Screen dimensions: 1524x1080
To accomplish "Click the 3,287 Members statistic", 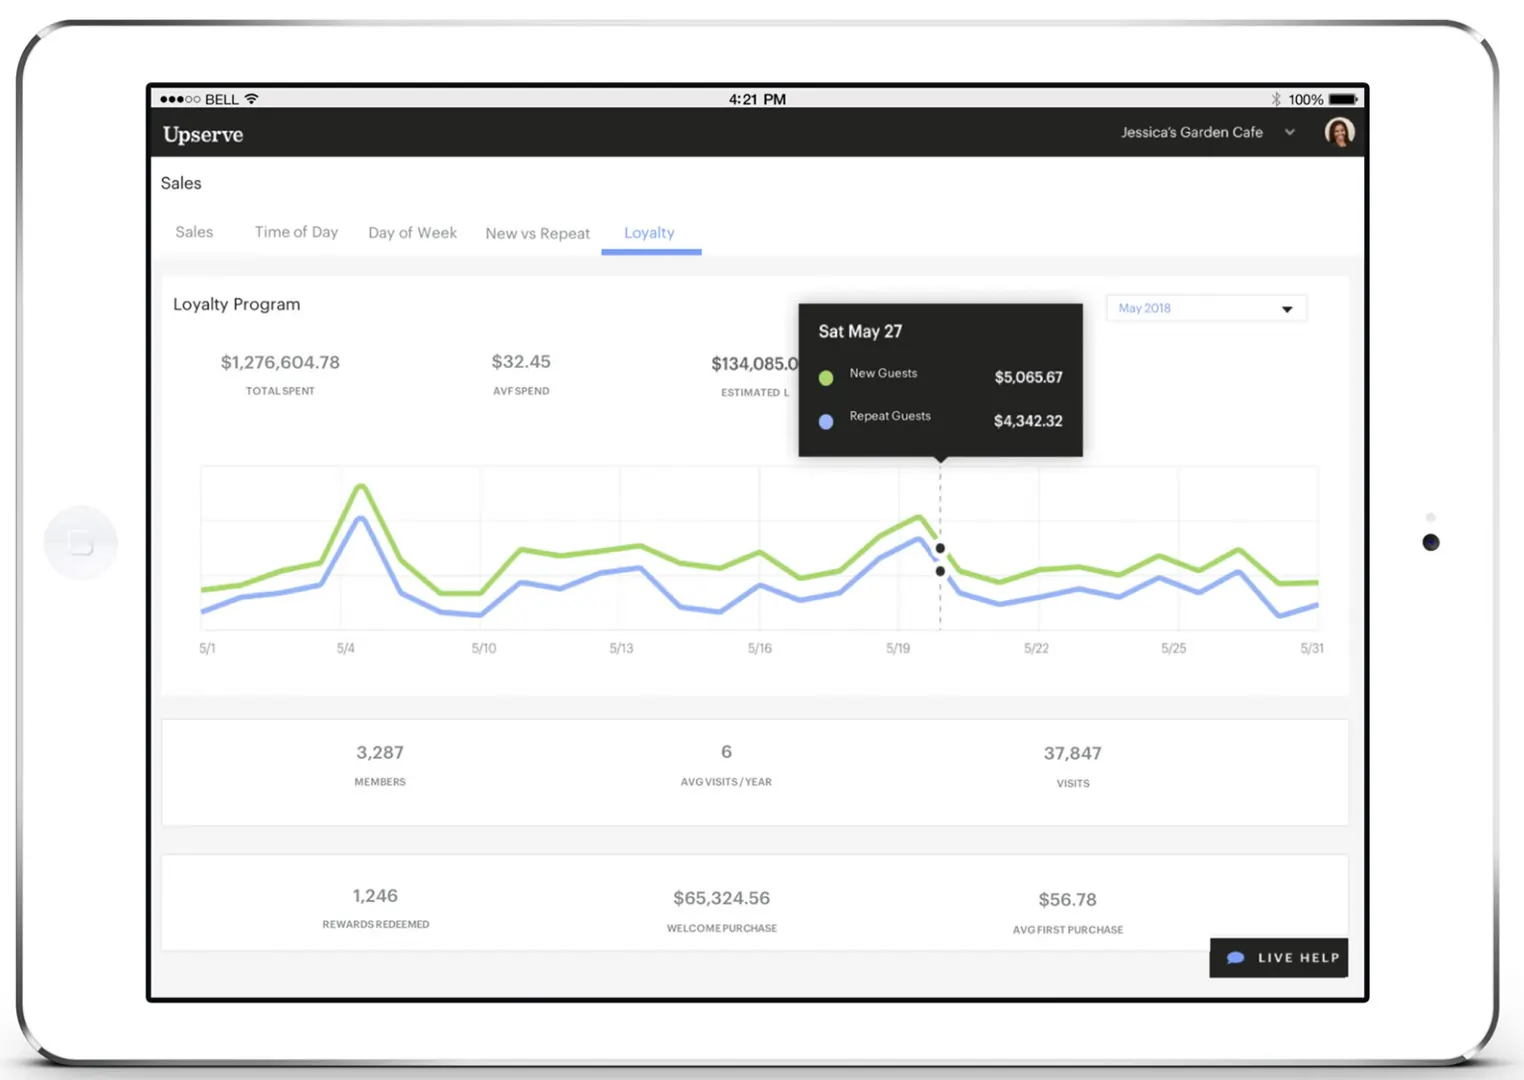I will point(380,764).
